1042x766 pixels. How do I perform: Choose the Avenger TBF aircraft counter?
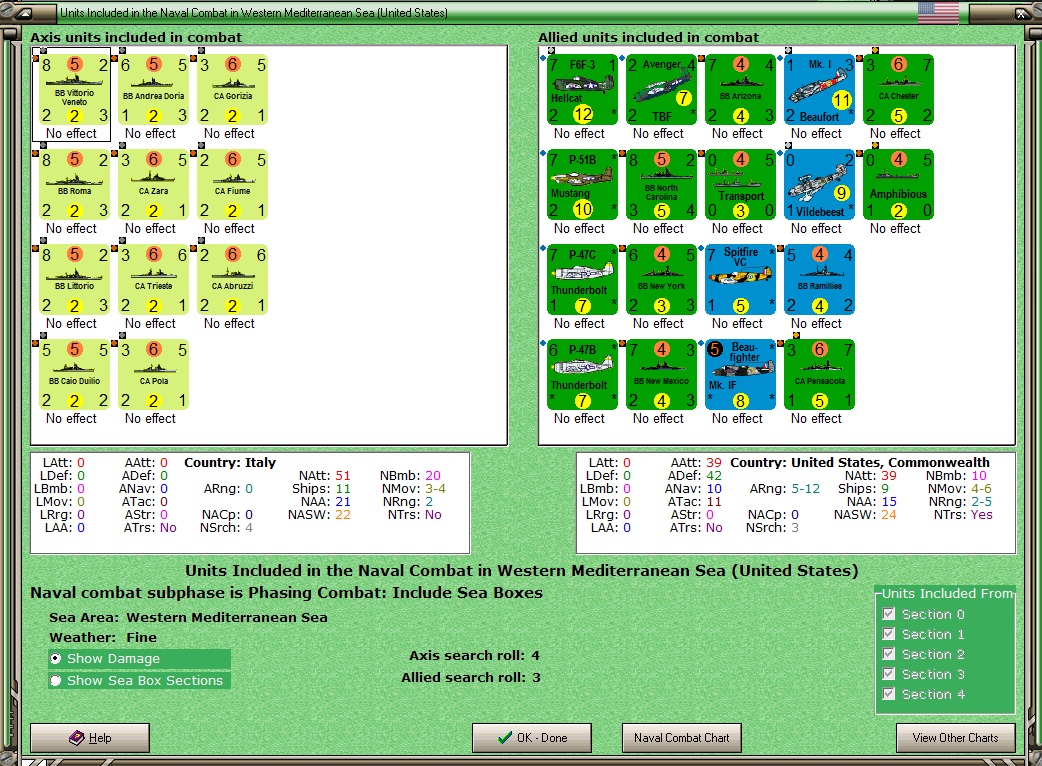point(661,90)
